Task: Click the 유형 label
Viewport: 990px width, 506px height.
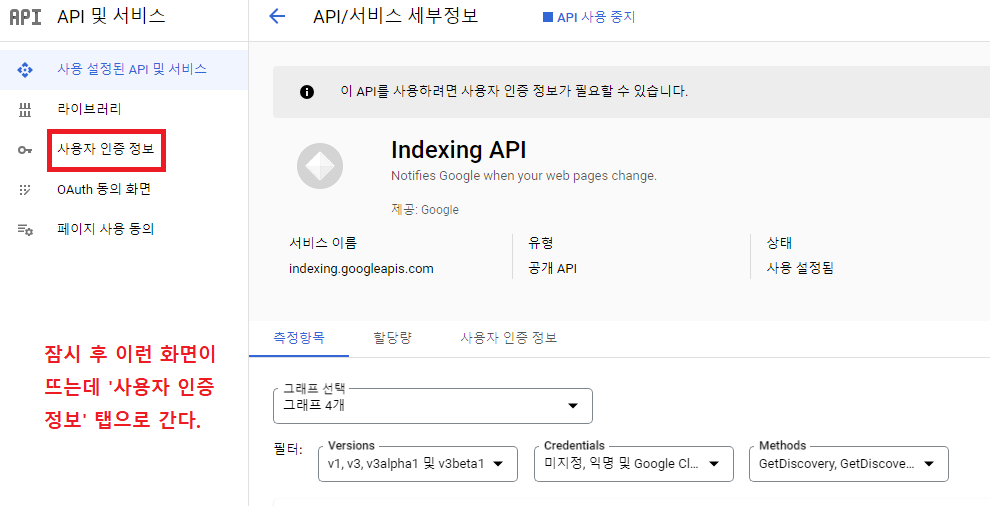Action: [541, 243]
